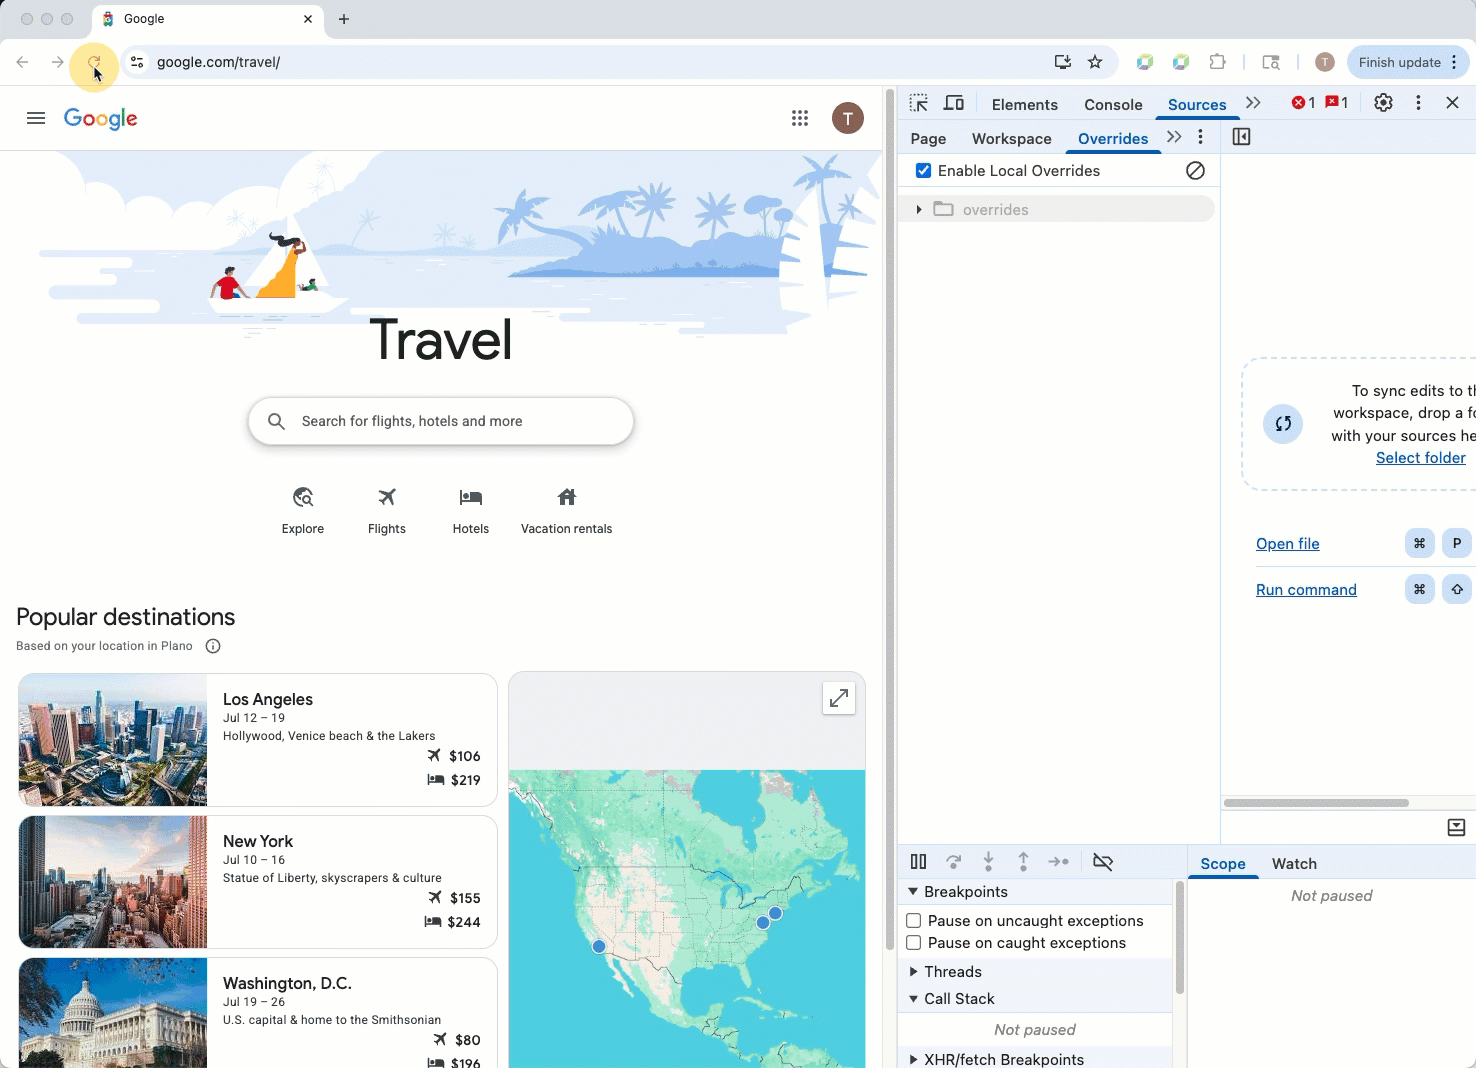The height and width of the screenshot is (1068, 1476).
Task: Click the install app icon in address bar
Action: tap(1063, 62)
